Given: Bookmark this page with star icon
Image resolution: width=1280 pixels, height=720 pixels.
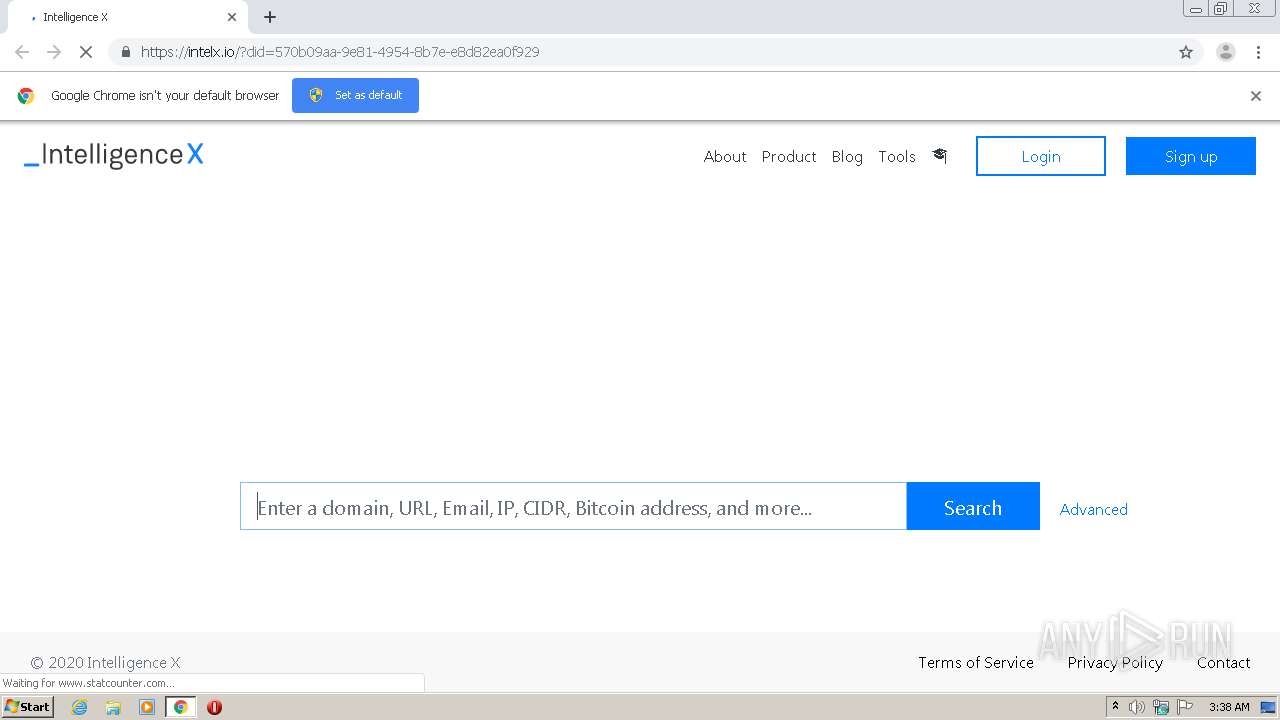Looking at the screenshot, I should pyautogui.click(x=1186, y=52).
